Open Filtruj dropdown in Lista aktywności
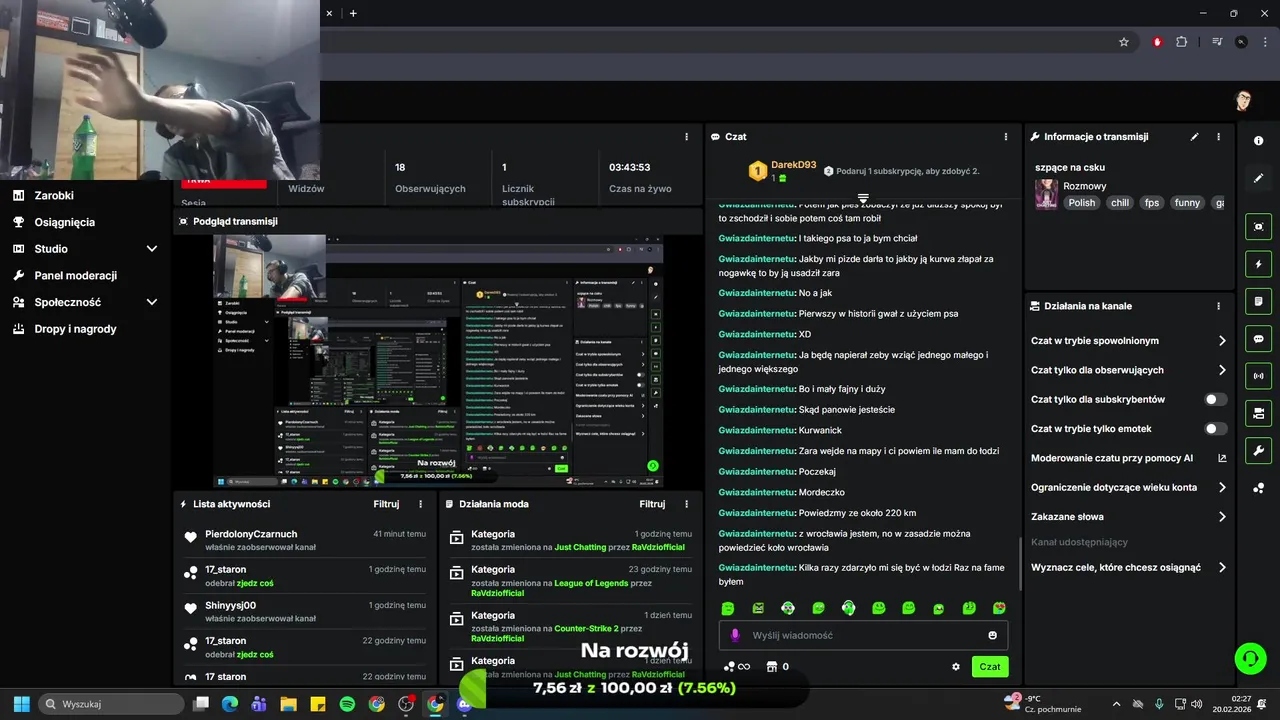The height and width of the screenshot is (720, 1280). [x=386, y=504]
